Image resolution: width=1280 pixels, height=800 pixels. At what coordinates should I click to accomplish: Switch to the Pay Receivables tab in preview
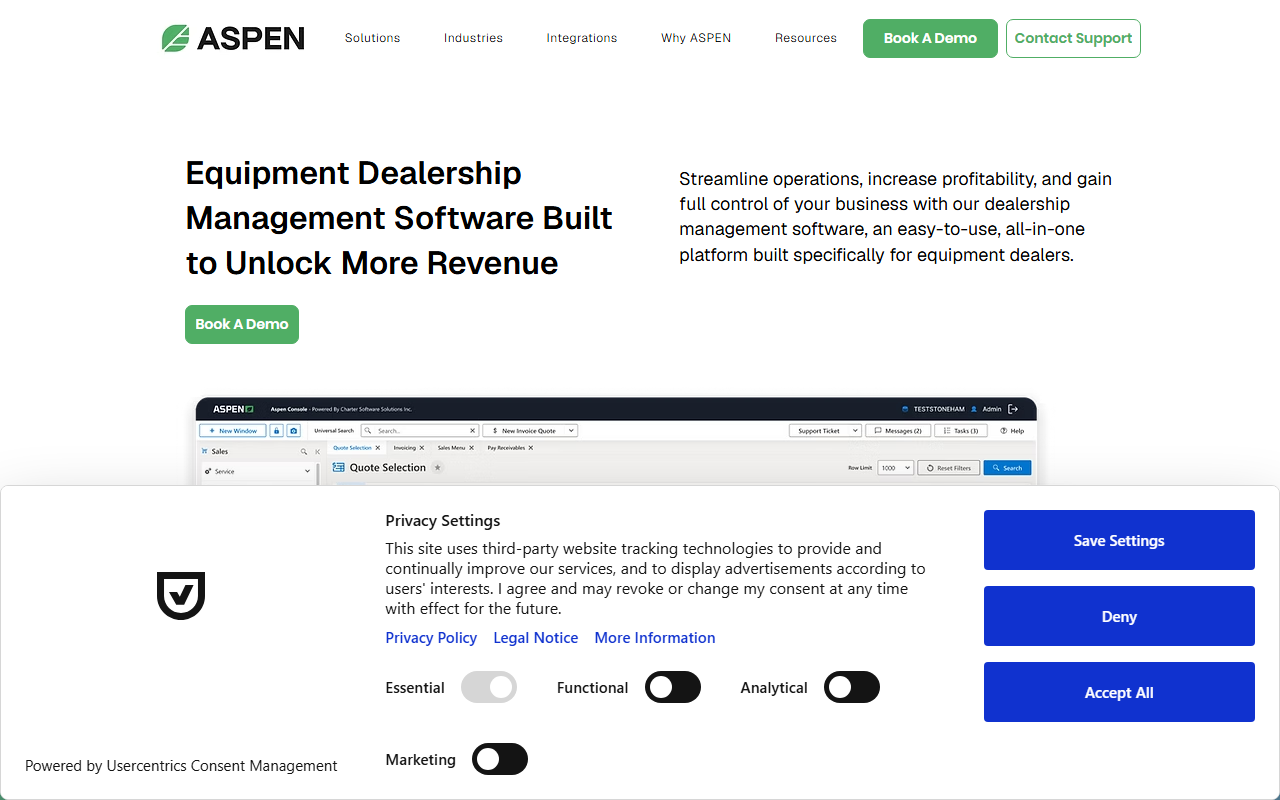[x=506, y=448]
